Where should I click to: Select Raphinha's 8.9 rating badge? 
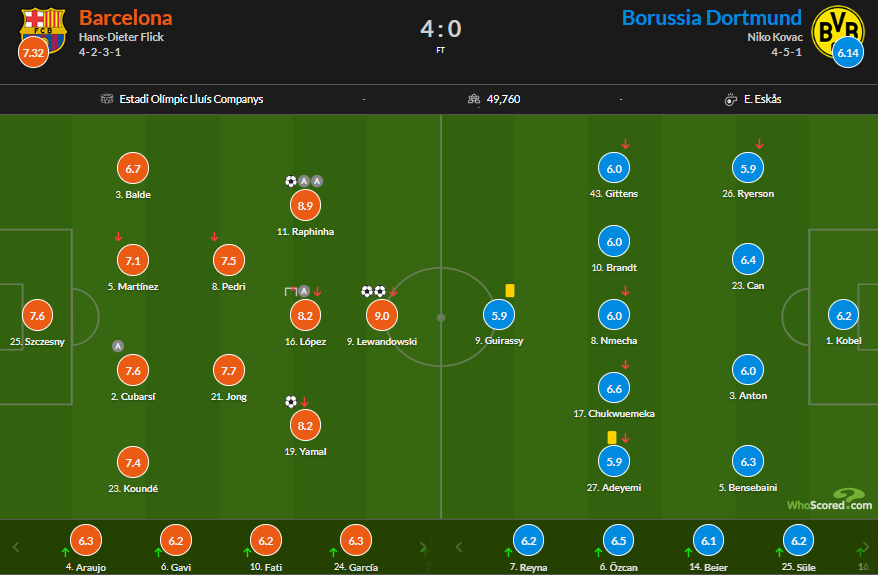305,205
